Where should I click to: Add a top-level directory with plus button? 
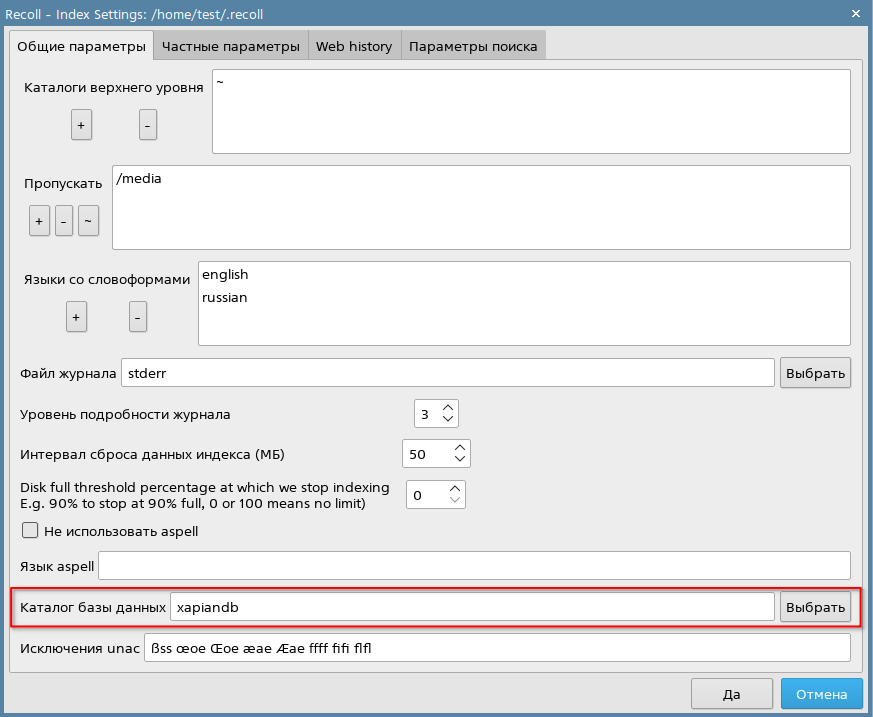click(81, 125)
